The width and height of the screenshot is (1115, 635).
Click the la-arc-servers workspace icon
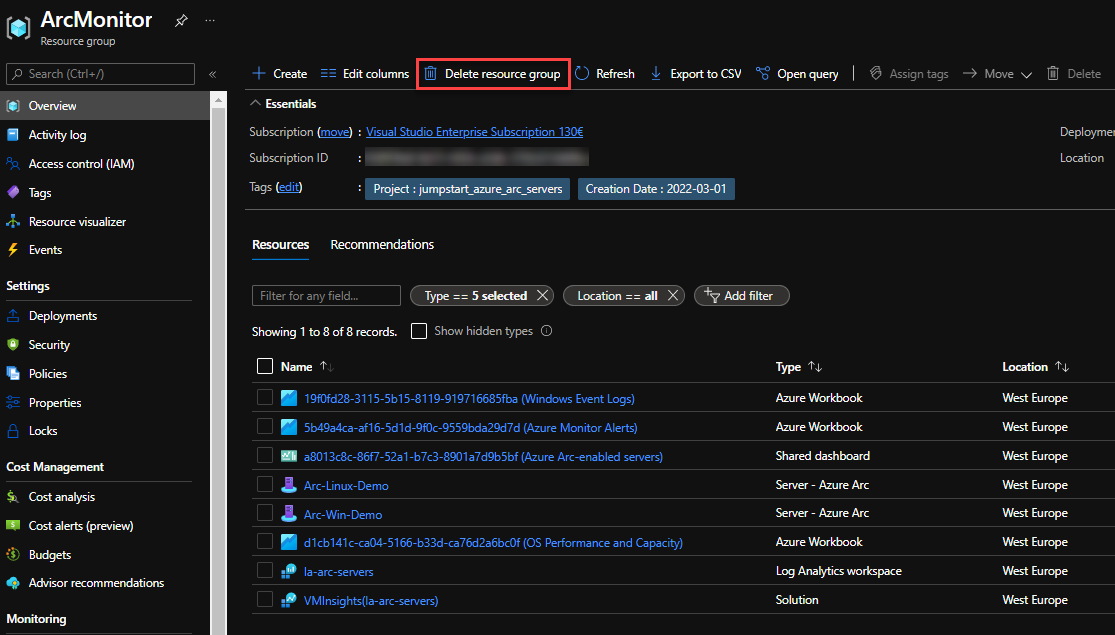click(x=289, y=571)
